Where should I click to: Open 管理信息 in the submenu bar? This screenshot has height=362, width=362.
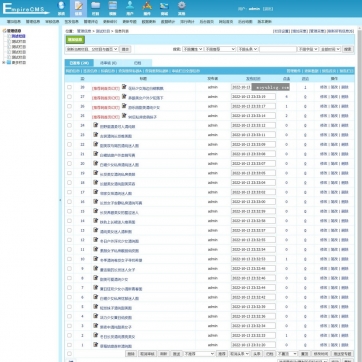click(x=33, y=22)
